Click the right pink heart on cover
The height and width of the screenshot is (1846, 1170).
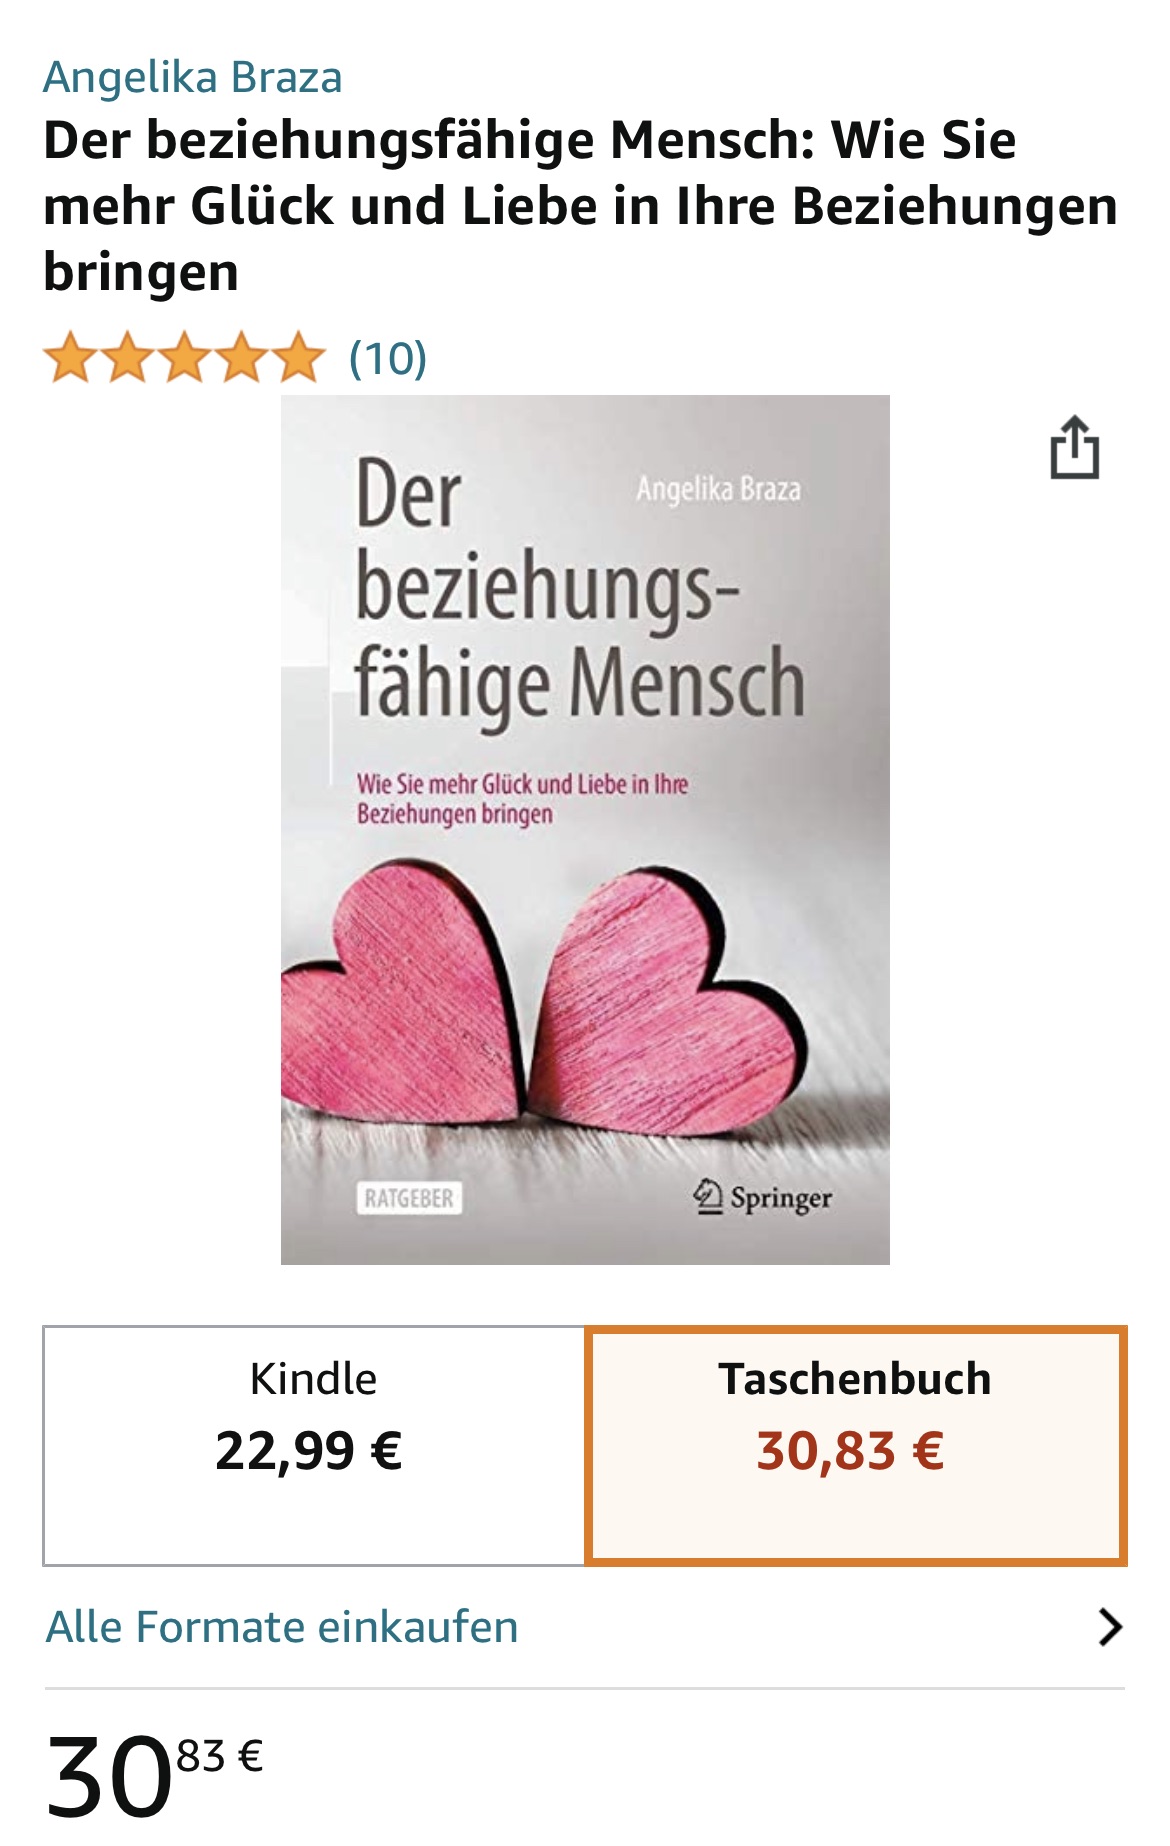(667, 1000)
